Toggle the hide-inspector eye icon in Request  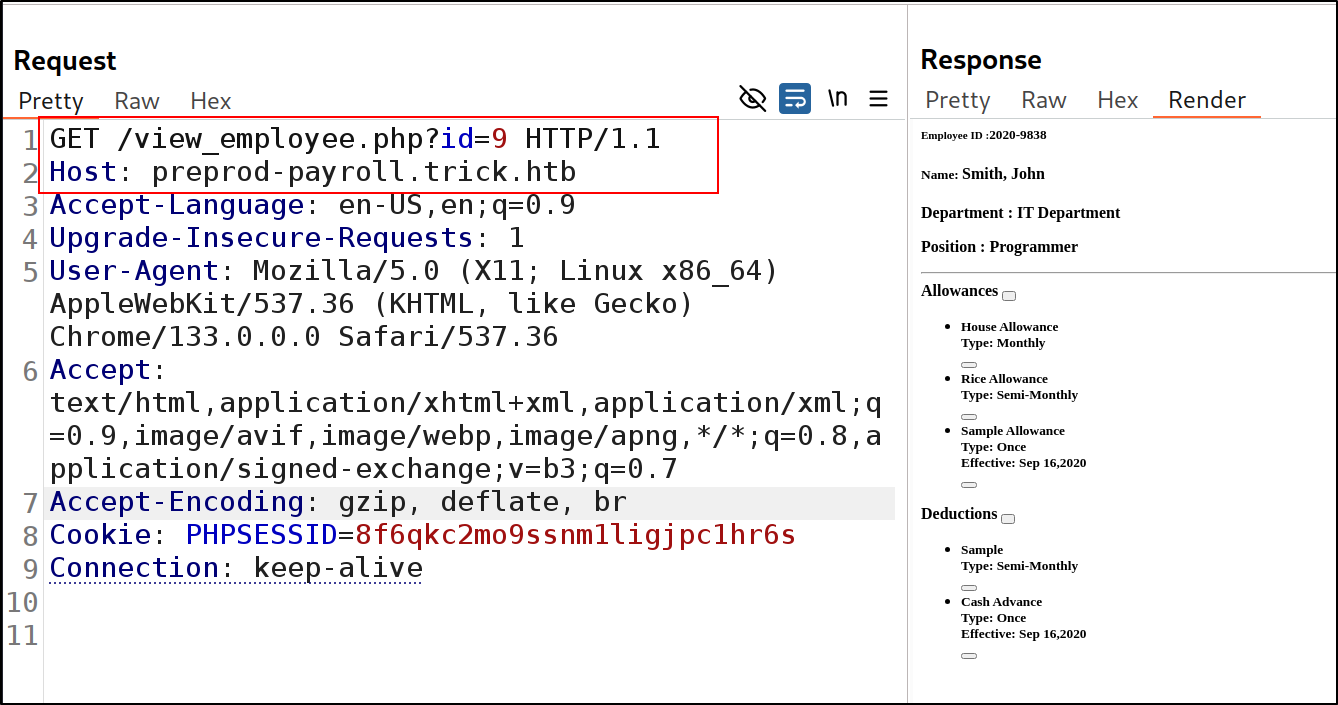click(752, 98)
